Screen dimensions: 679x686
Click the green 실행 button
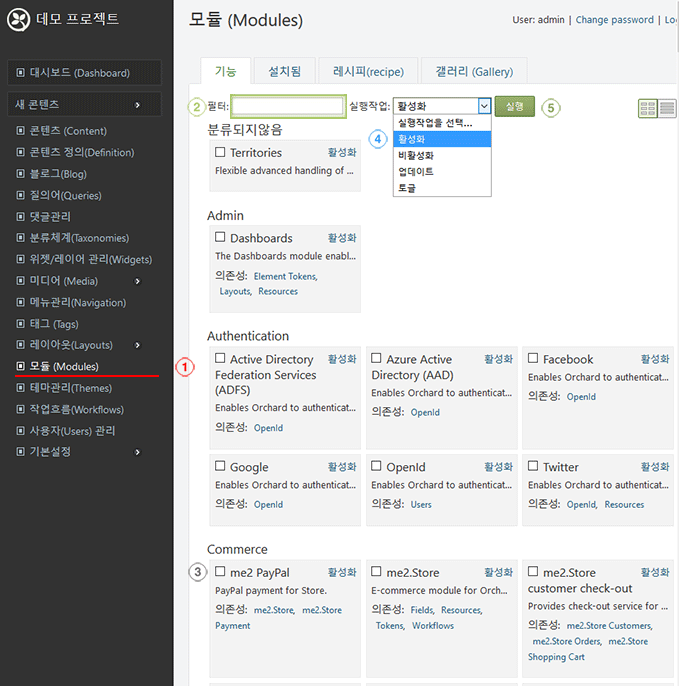(514, 106)
